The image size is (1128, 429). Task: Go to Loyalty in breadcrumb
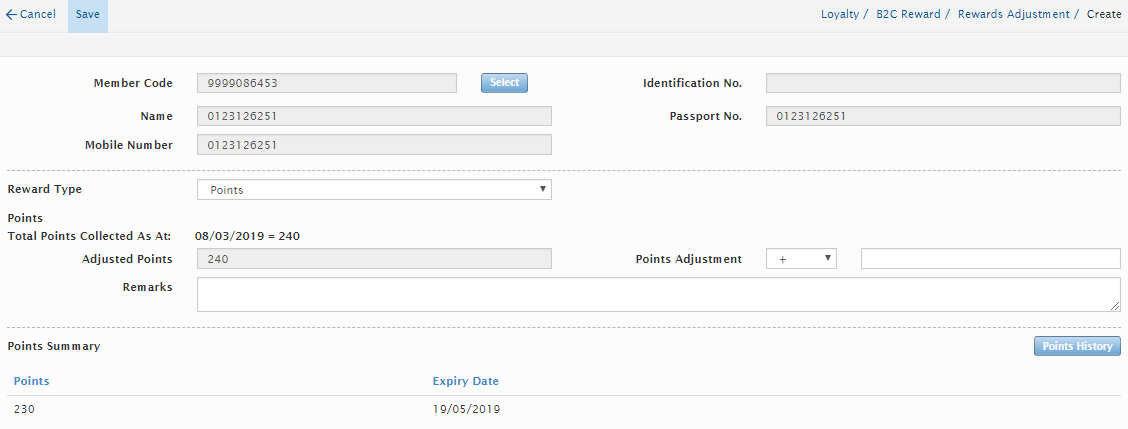click(x=839, y=15)
